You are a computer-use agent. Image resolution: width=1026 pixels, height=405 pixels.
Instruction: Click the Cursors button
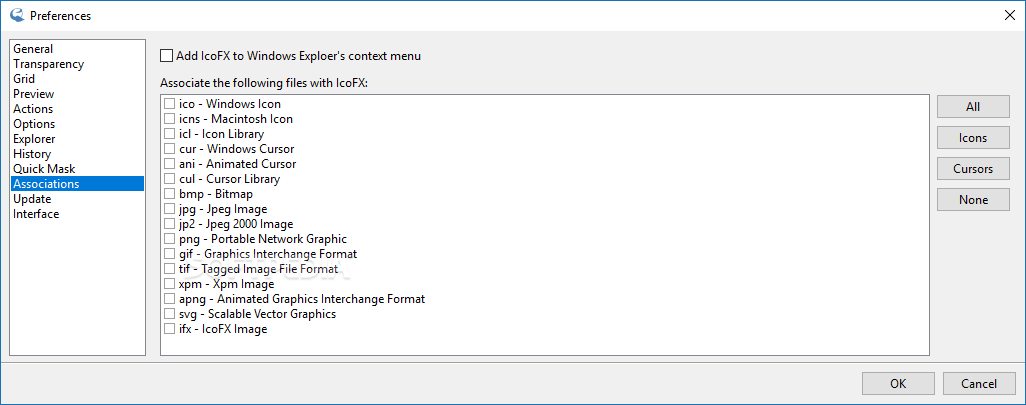[973, 169]
